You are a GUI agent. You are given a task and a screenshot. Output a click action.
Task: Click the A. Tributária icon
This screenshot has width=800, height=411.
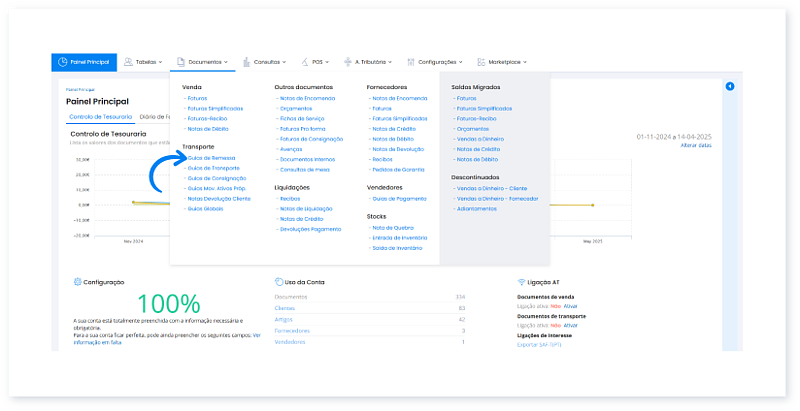coord(347,62)
